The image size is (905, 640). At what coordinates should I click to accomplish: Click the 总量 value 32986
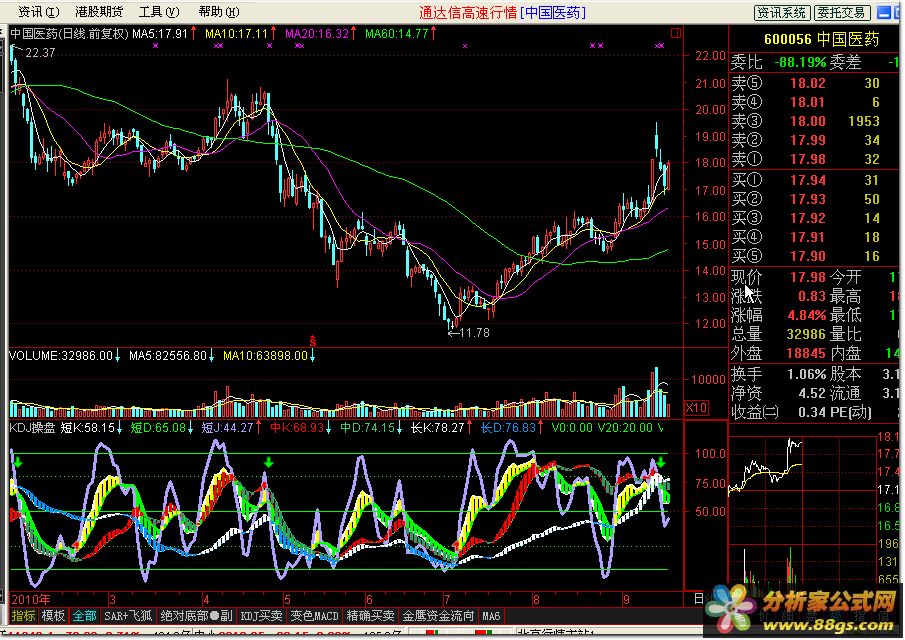pos(806,334)
